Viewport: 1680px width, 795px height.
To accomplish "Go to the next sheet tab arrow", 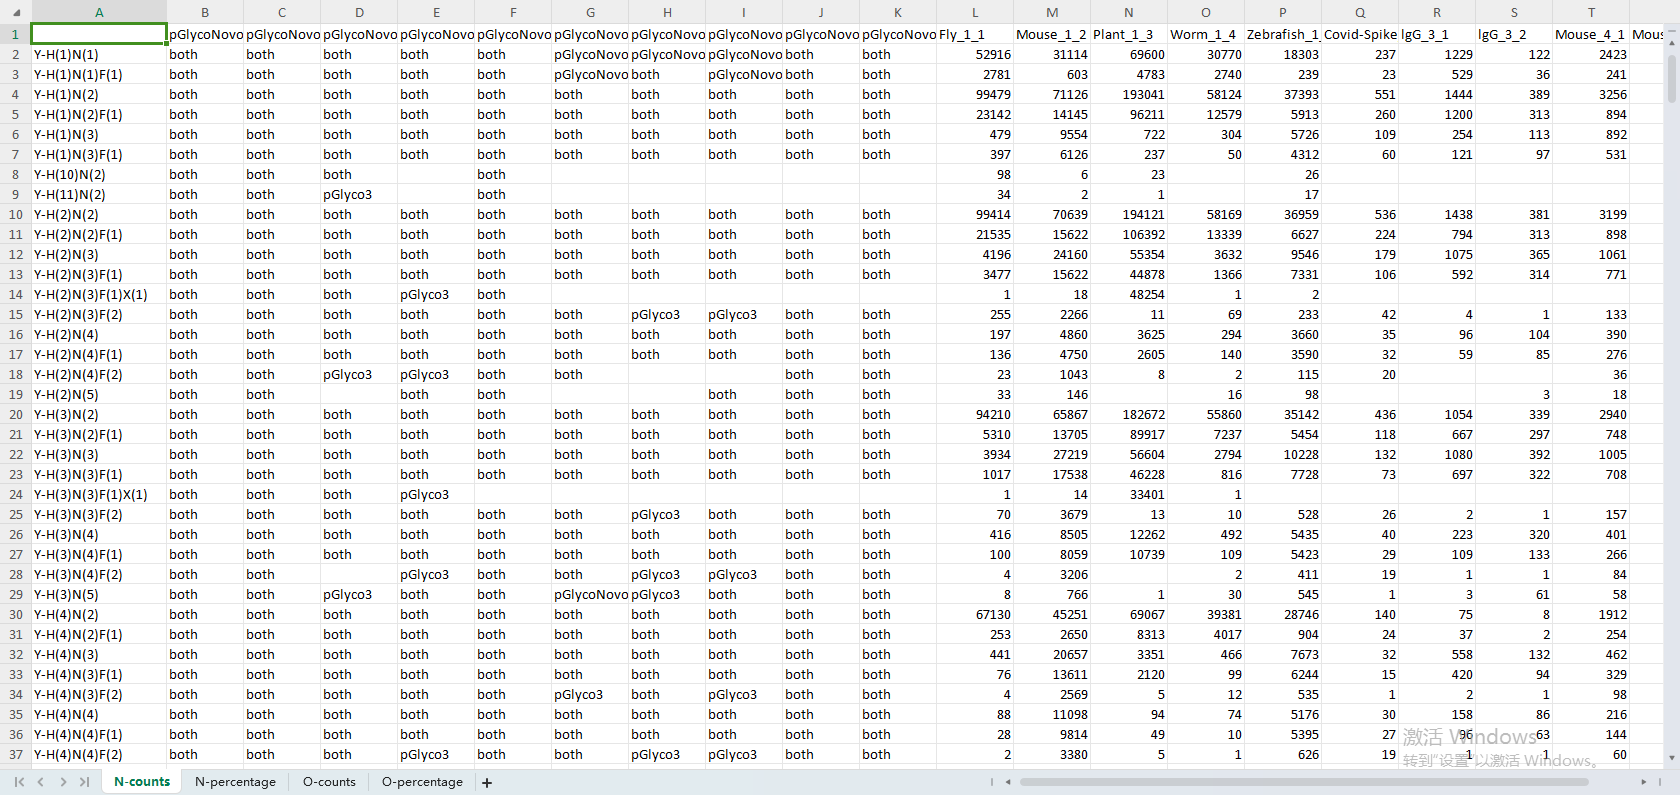I will coord(63,782).
